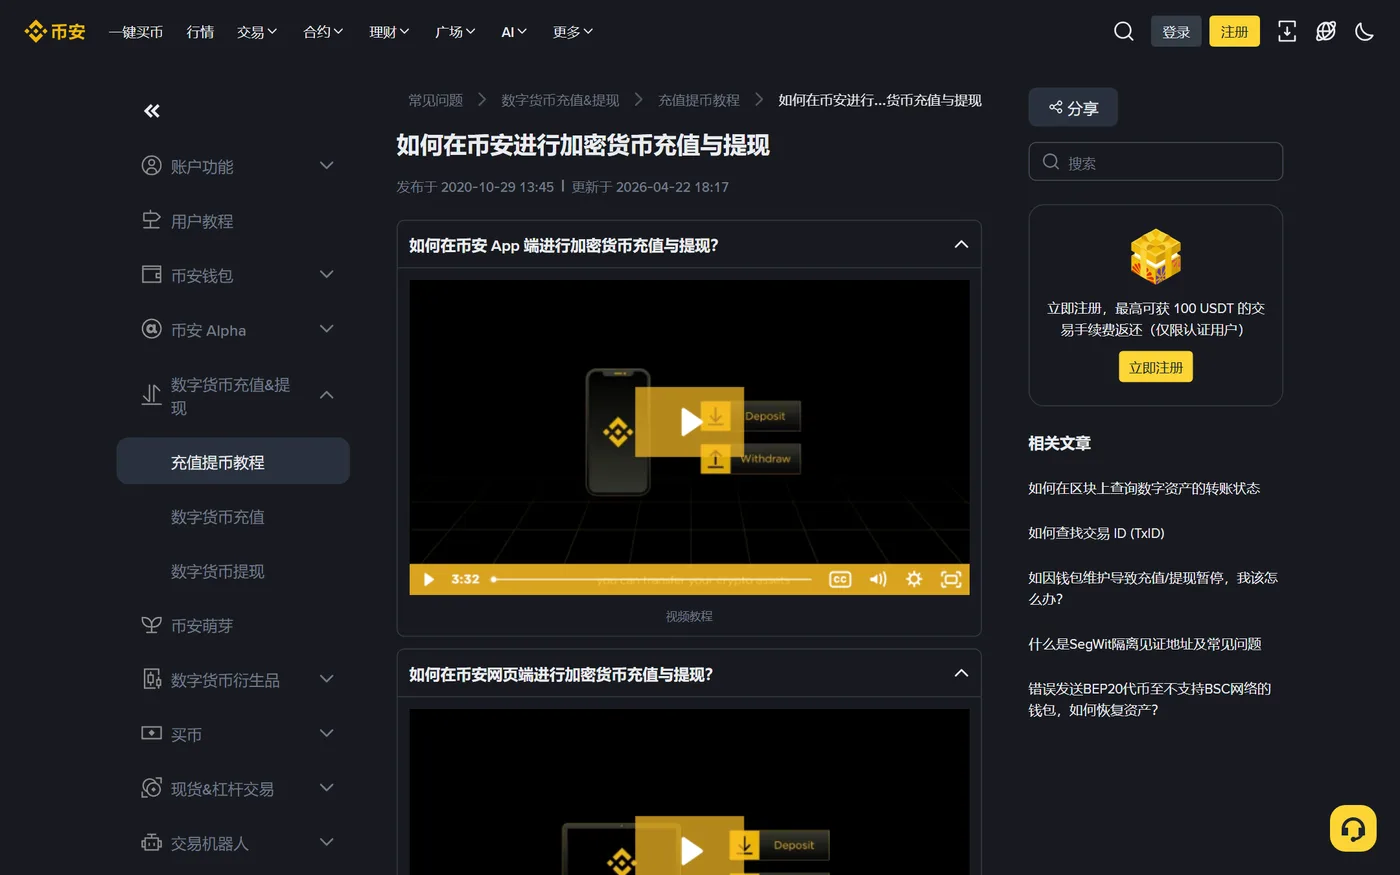The image size is (1400, 875).
Task: Open article 如何查找交易 ID (TxID)
Action: coord(1096,533)
